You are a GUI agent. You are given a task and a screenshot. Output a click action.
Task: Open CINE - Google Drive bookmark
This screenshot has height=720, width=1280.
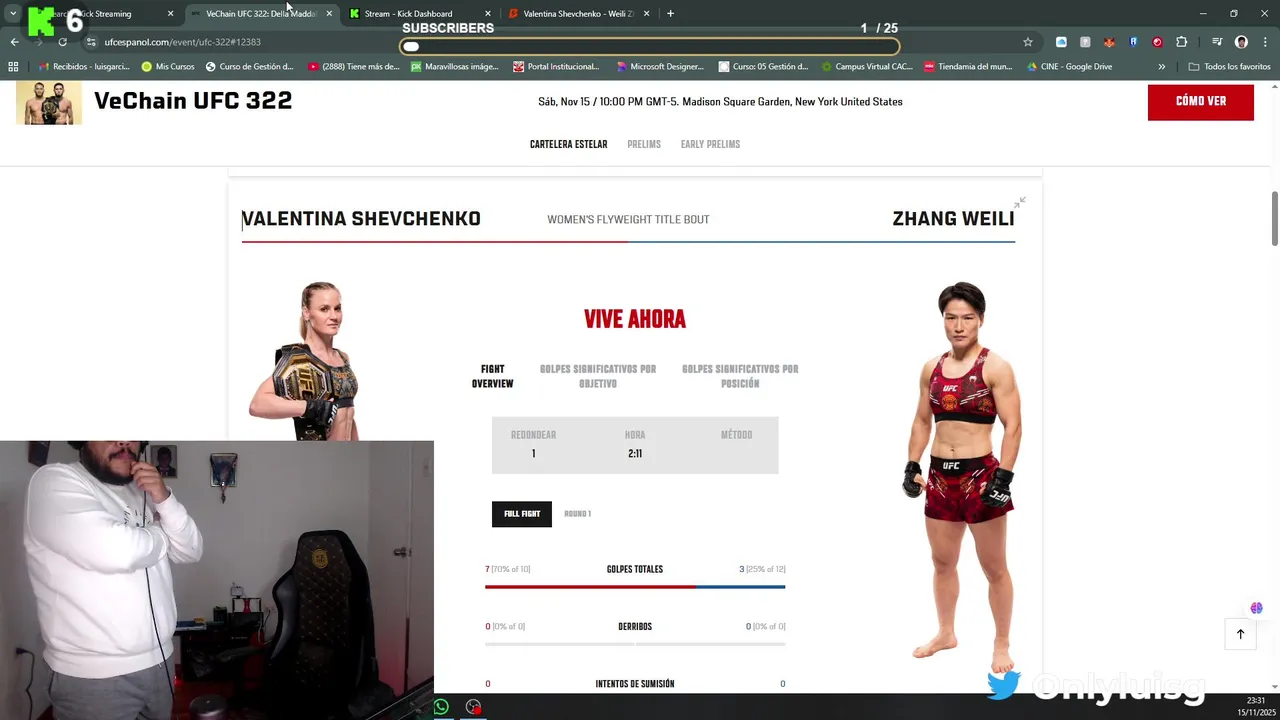point(1069,67)
